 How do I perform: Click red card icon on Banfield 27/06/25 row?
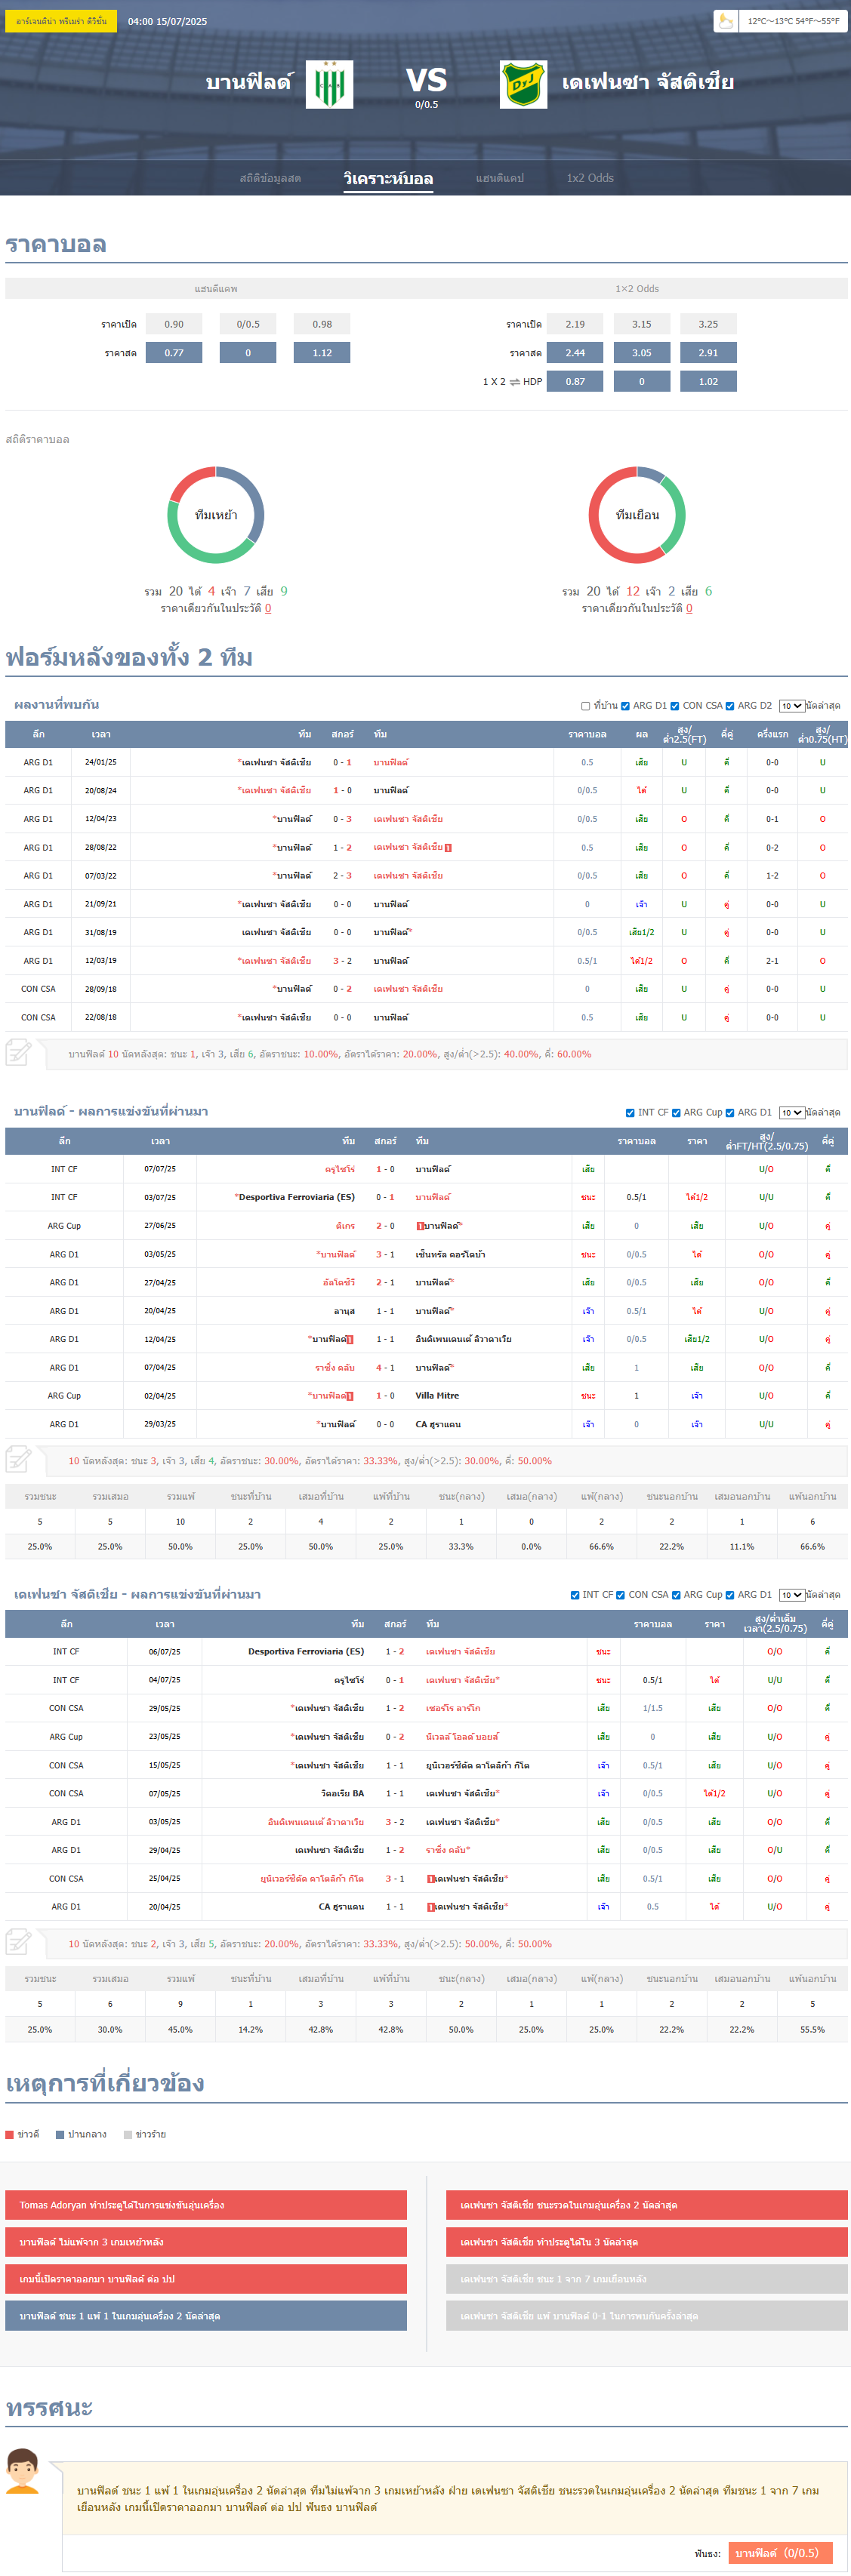(420, 1226)
